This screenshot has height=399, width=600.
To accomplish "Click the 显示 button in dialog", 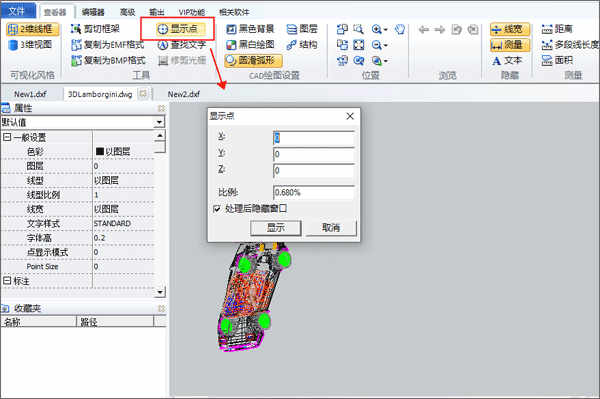I will pos(276,228).
